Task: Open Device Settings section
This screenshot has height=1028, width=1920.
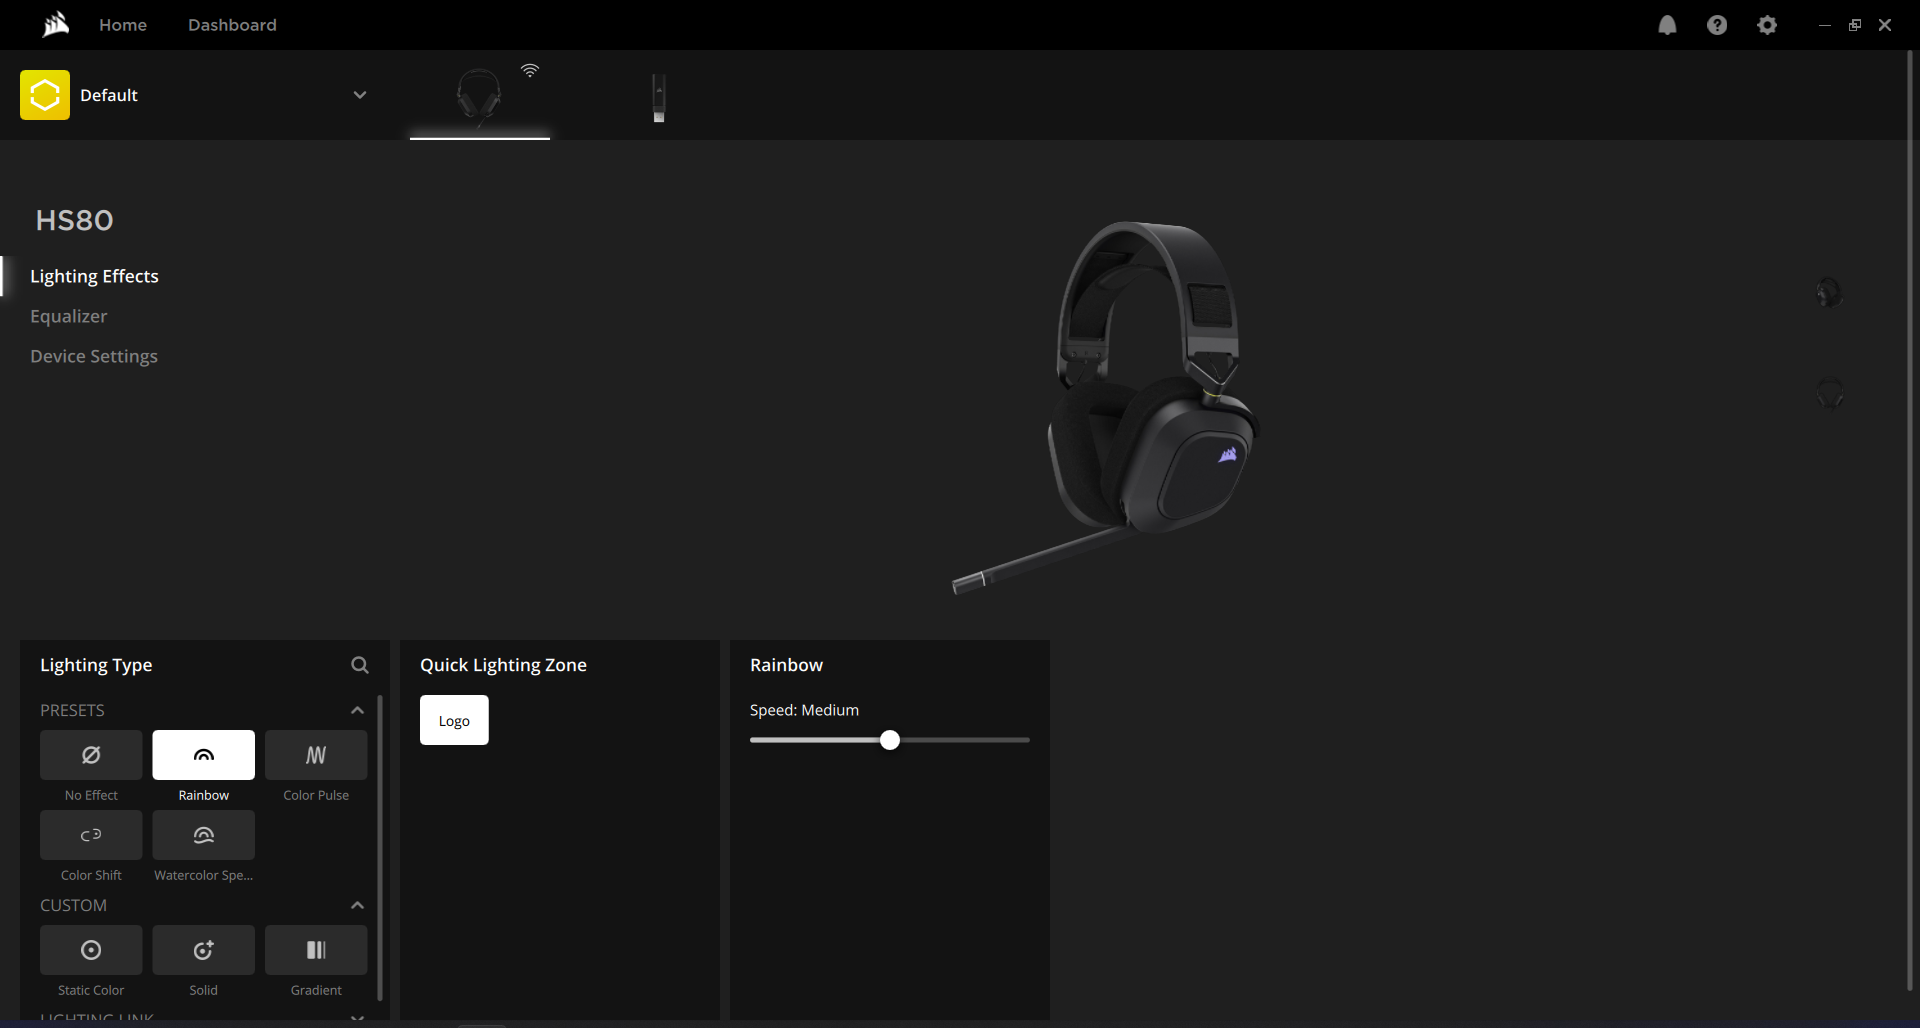Action: pyautogui.click(x=94, y=356)
